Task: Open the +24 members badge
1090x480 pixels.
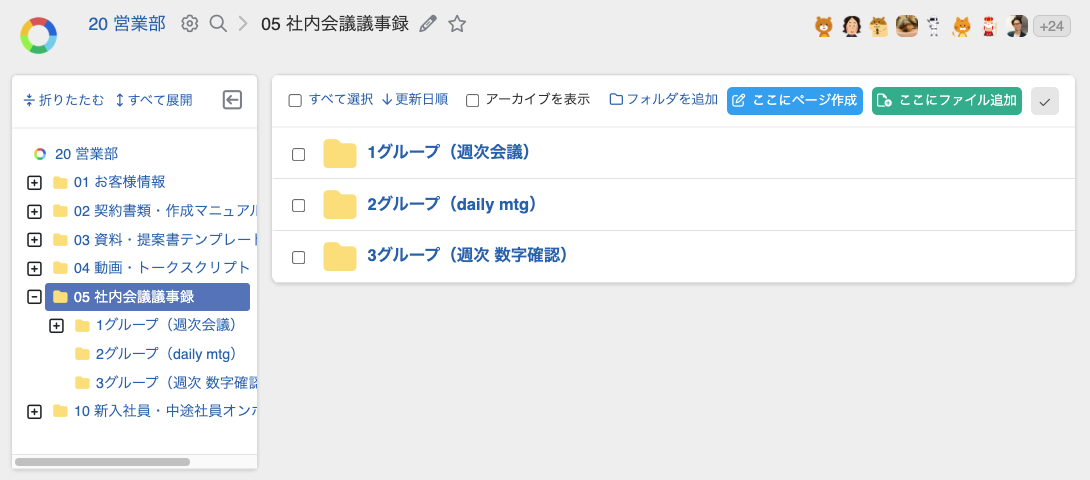Action: pyautogui.click(x=1051, y=27)
